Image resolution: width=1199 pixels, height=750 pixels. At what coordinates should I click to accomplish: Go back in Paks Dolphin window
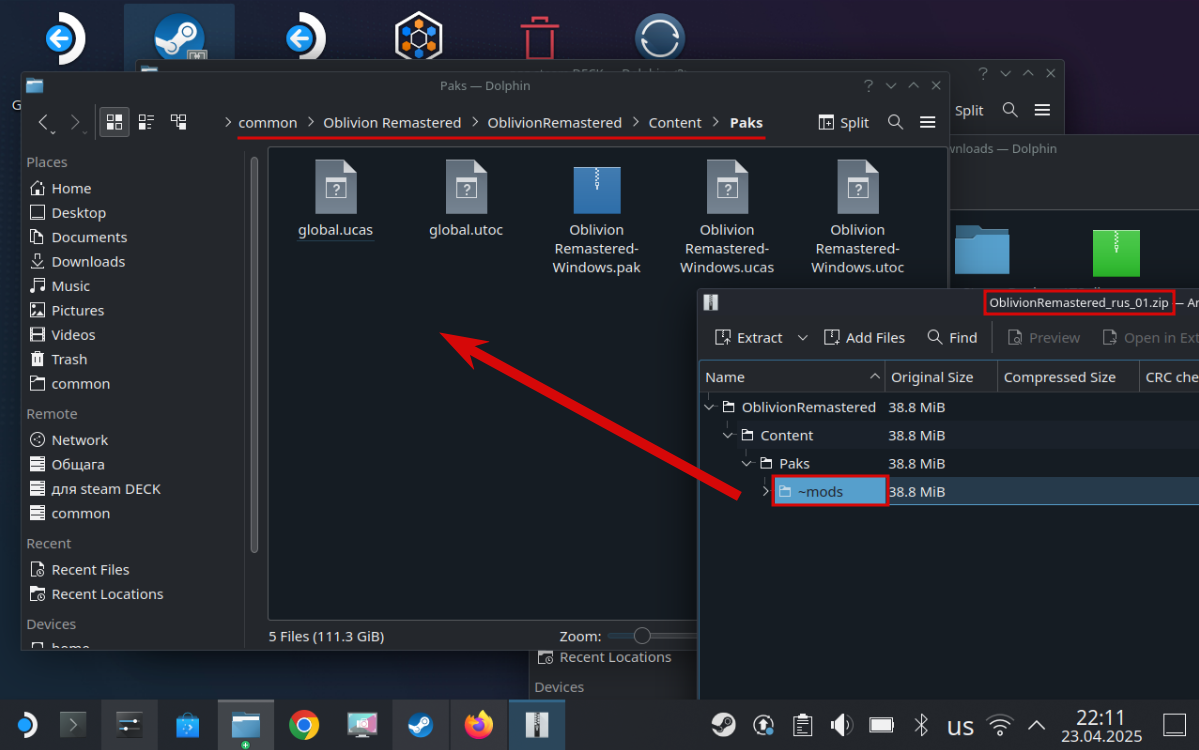tap(44, 122)
